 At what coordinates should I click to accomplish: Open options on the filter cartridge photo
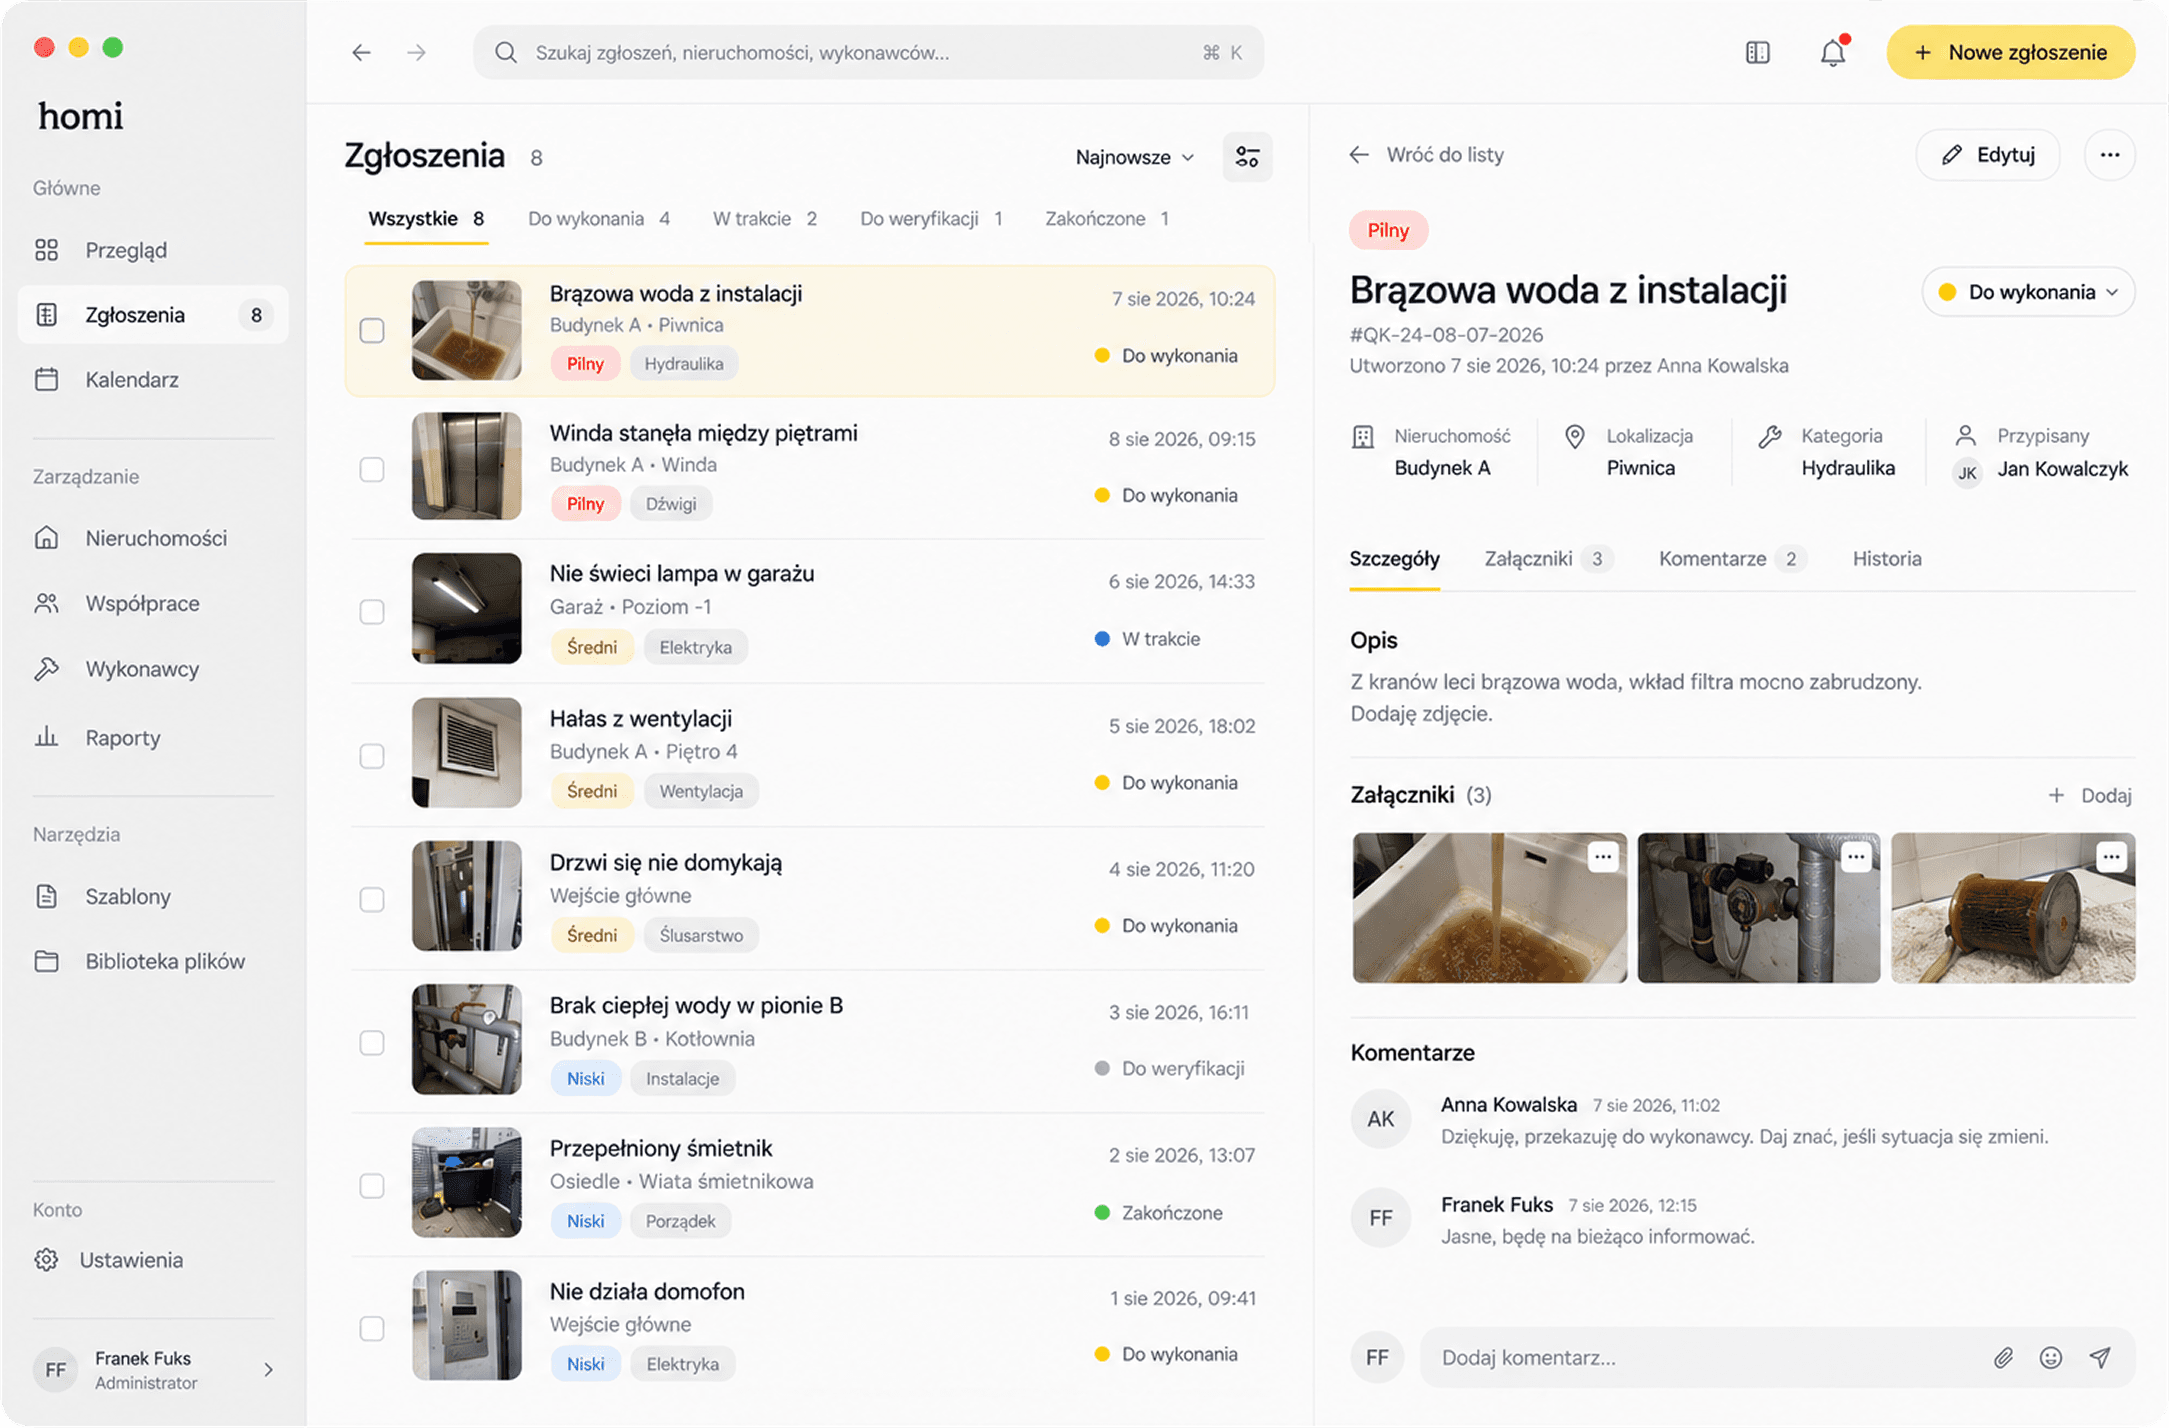point(2111,857)
